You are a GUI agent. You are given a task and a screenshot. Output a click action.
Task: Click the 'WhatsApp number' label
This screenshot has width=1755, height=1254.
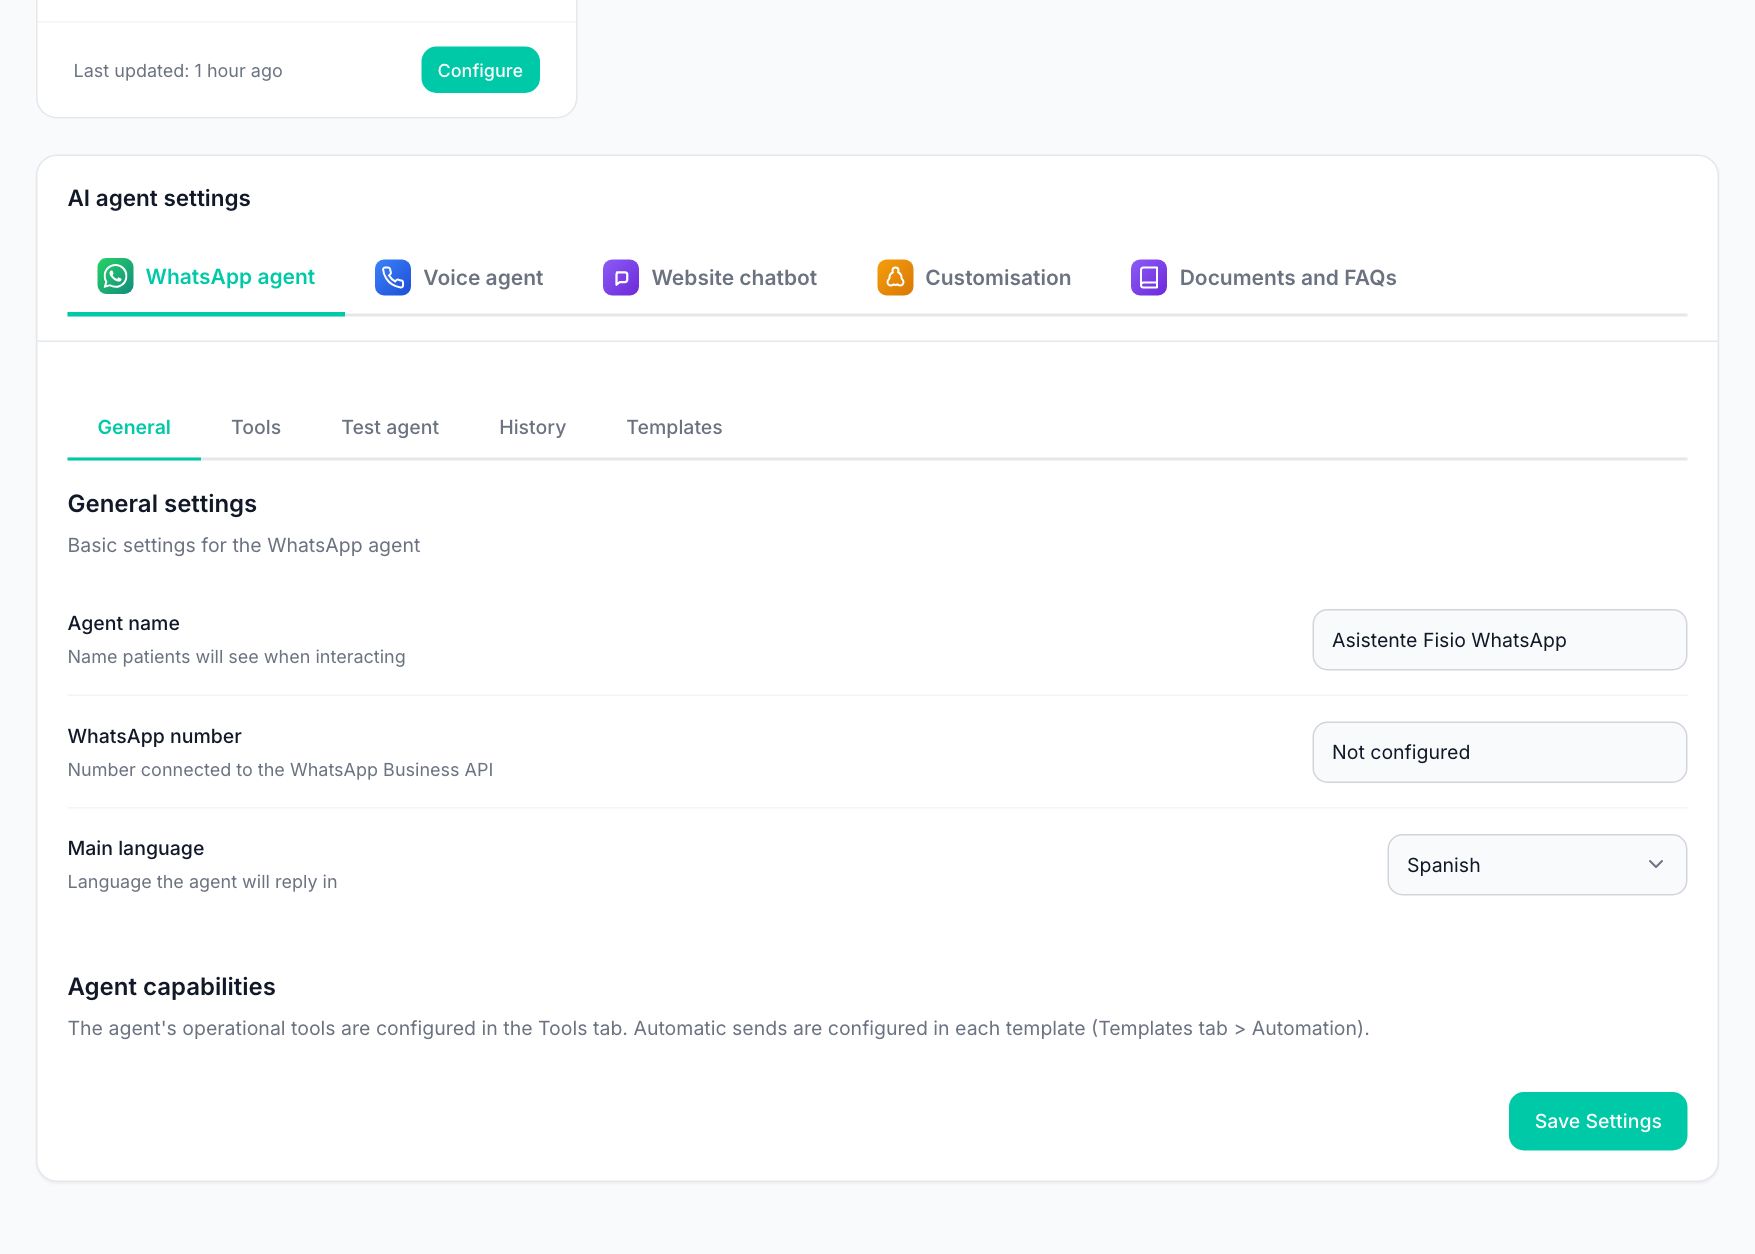155,736
